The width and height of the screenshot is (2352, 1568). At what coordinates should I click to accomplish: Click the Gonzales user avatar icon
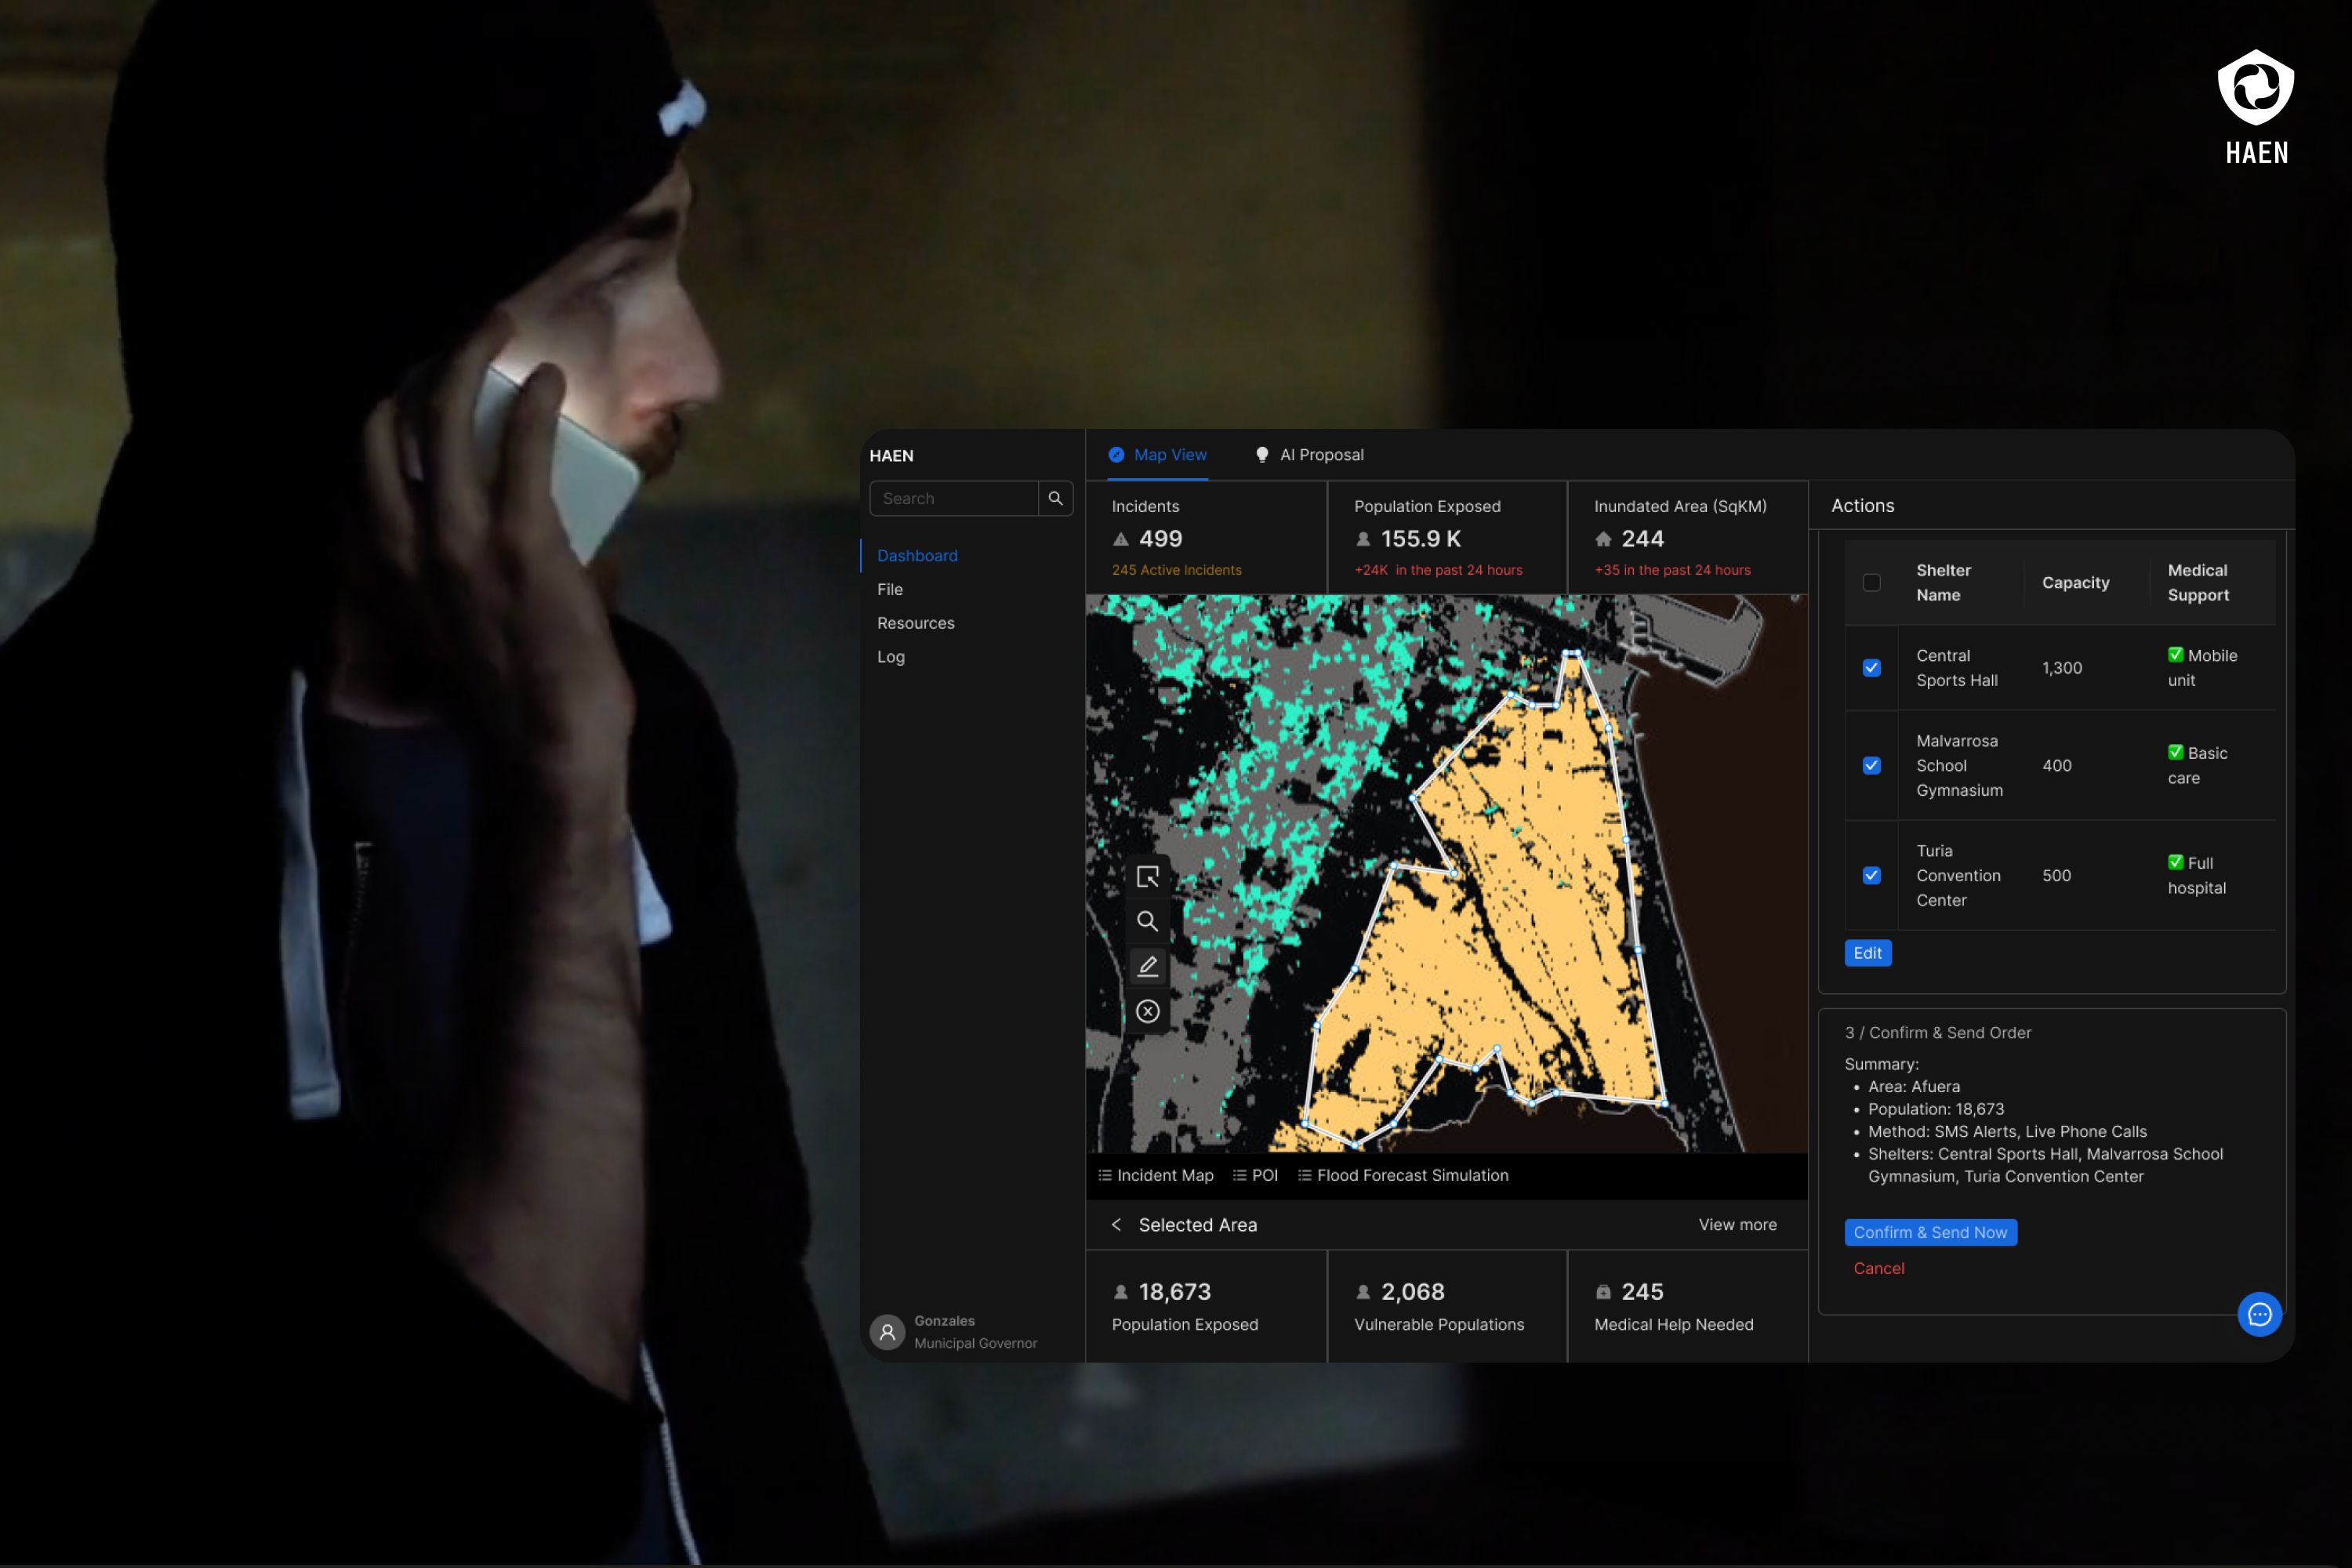[x=887, y=1332]
